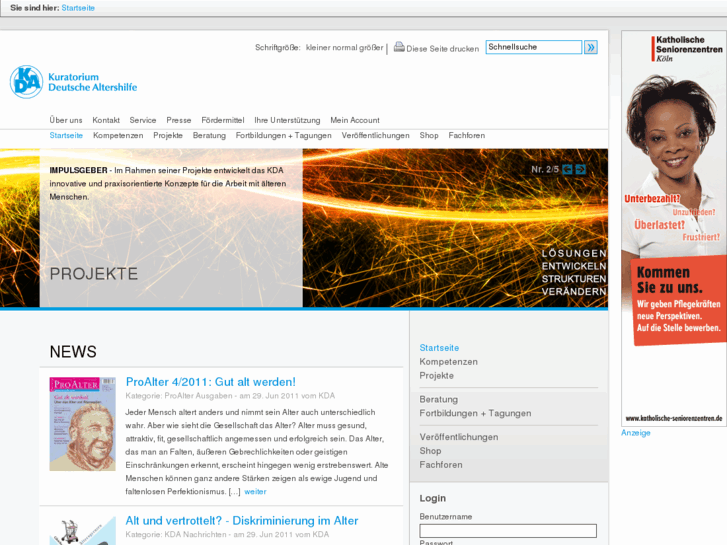Click the Startseite breadcrumb link
Viewport: 727px width, 545px height.
78,8
